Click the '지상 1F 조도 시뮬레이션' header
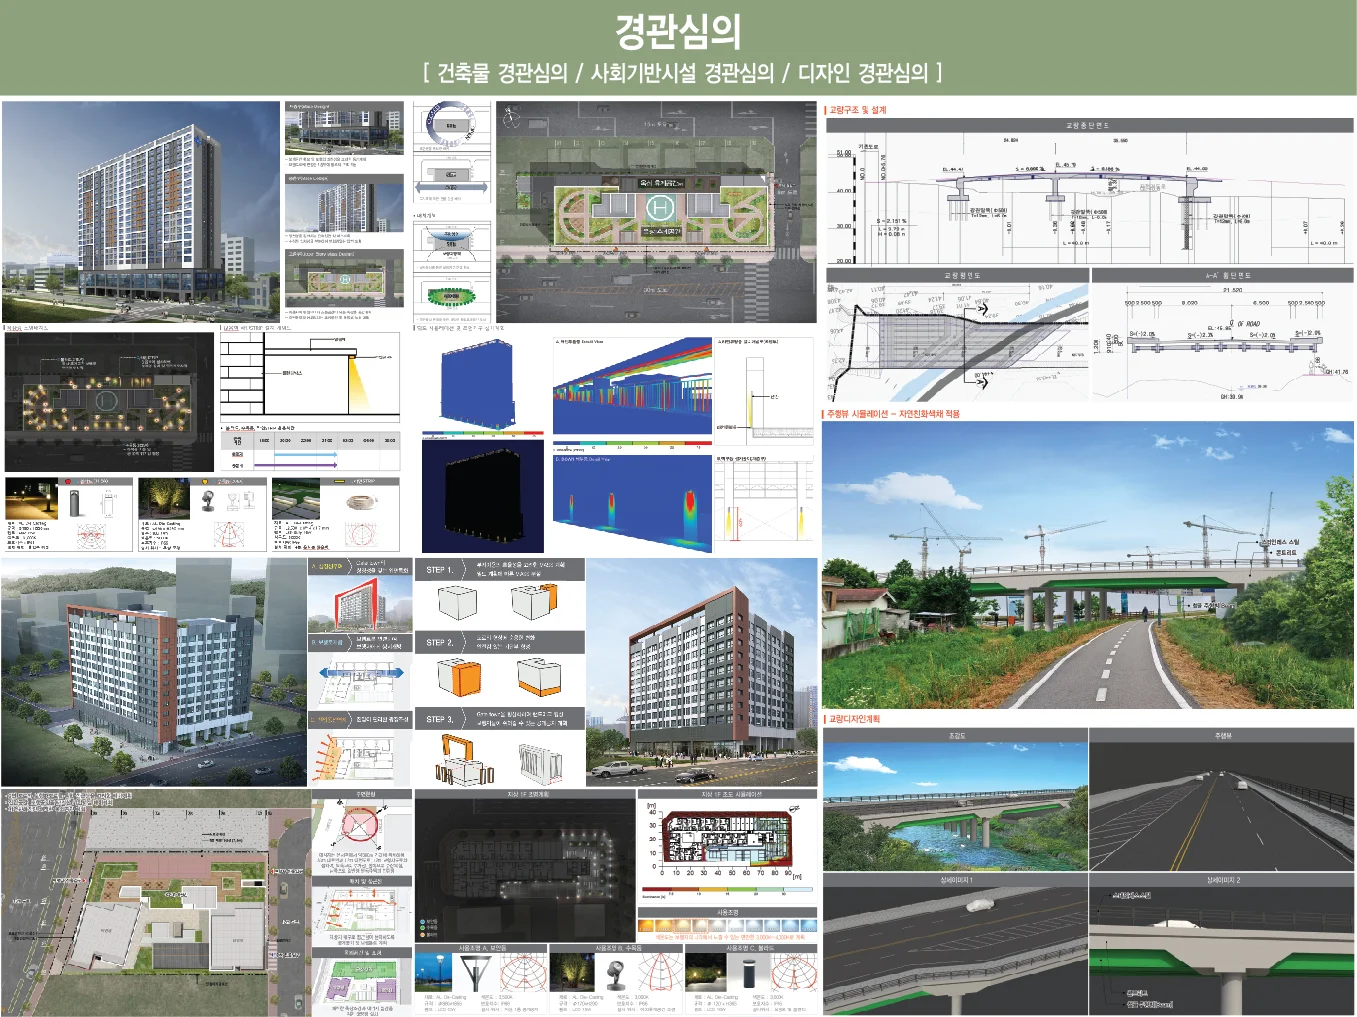The height and width of the screenshot is (1017, 1357). point(728,794)
